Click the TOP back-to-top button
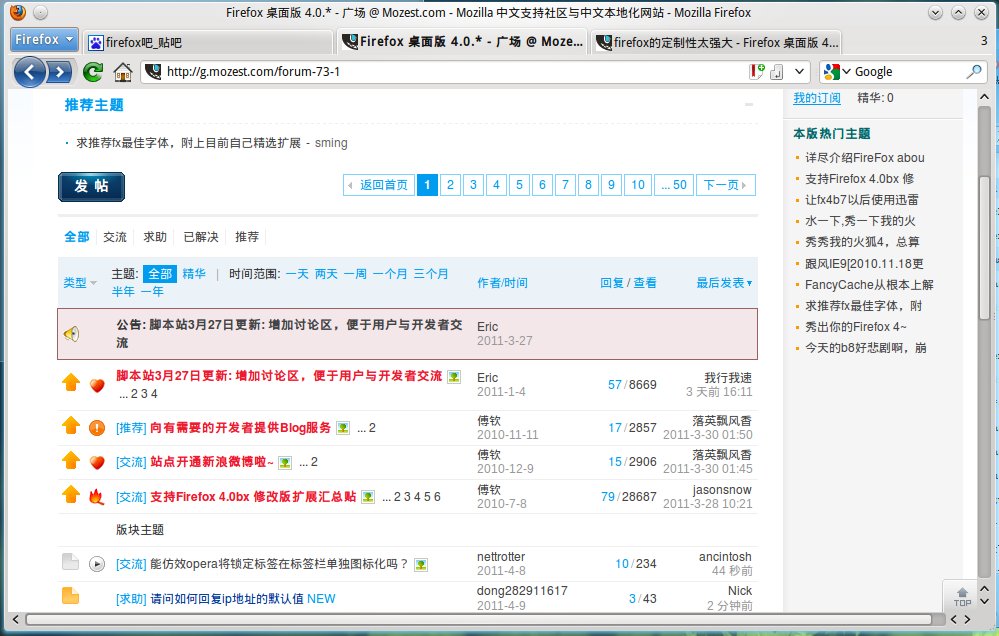 click(962, 597)
